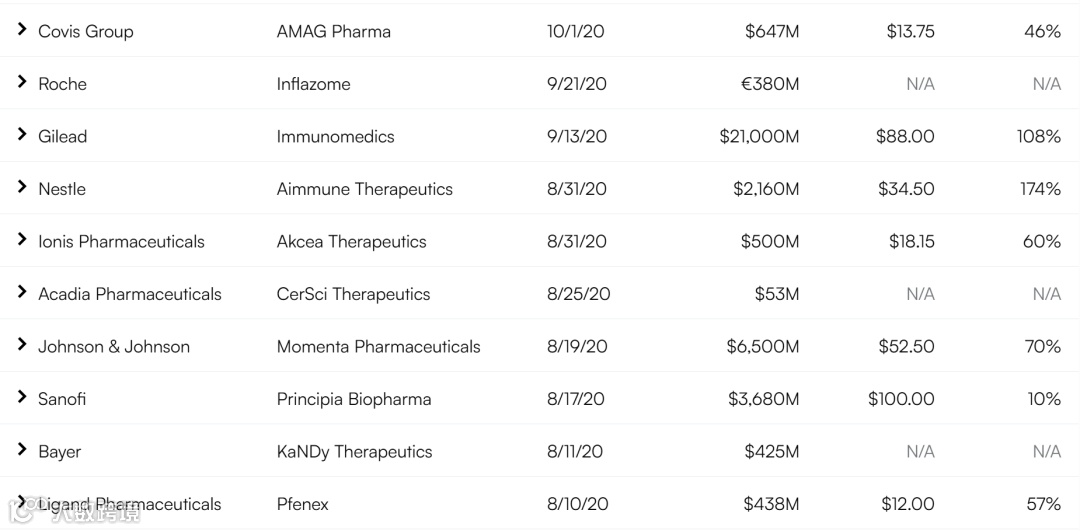The height and width of the screenshot is (531, 1080).
Task: Click the 9/21/20 date cell
Action: click(x=576, y=84)
